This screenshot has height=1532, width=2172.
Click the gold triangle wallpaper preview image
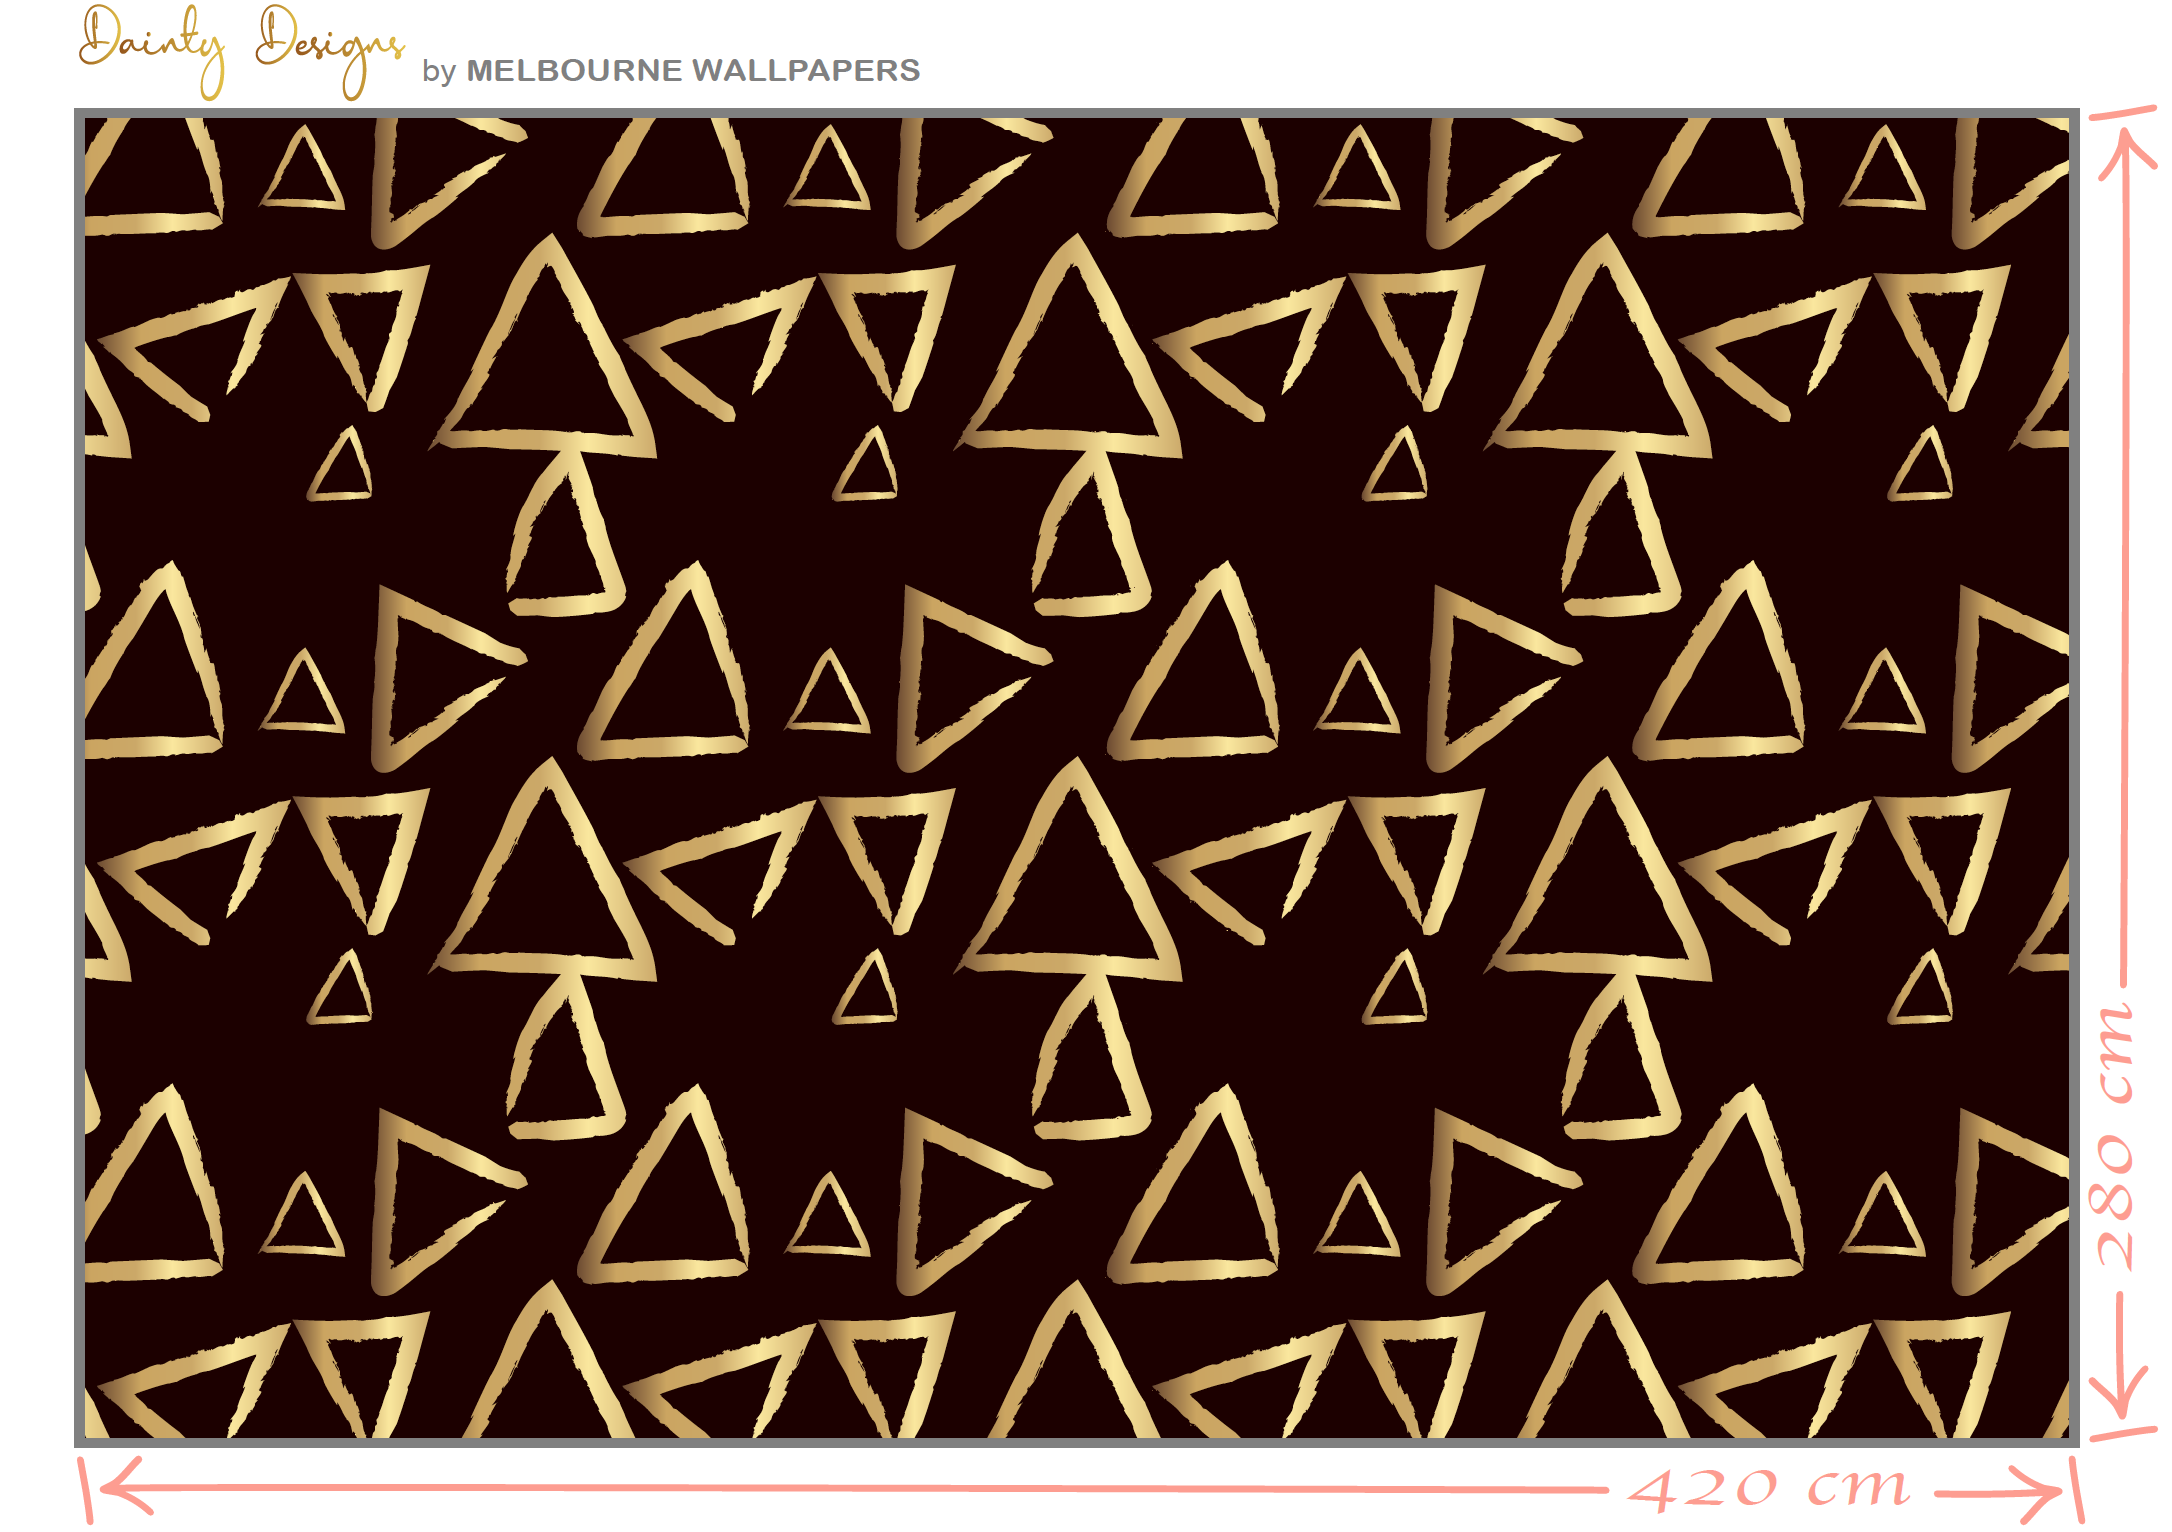1076,778
